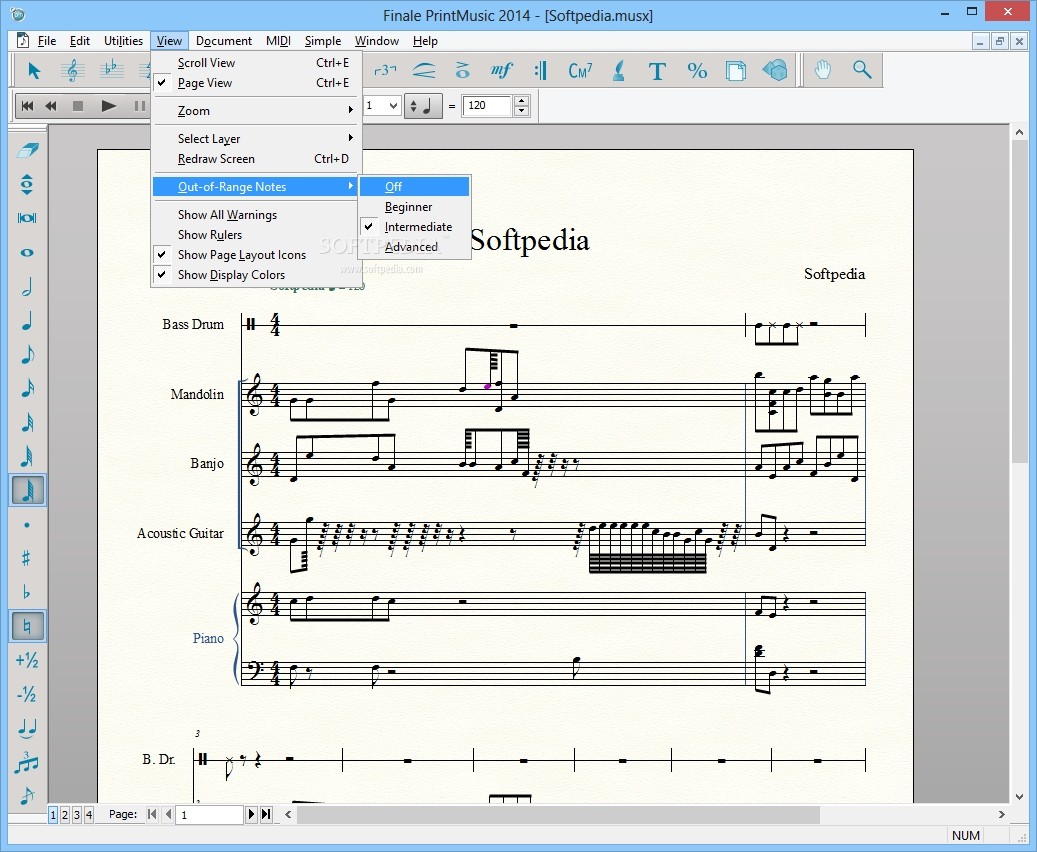Open the tempo note duration selector
The width and height of the screenshot is (1037, 852).
(422, 106)
